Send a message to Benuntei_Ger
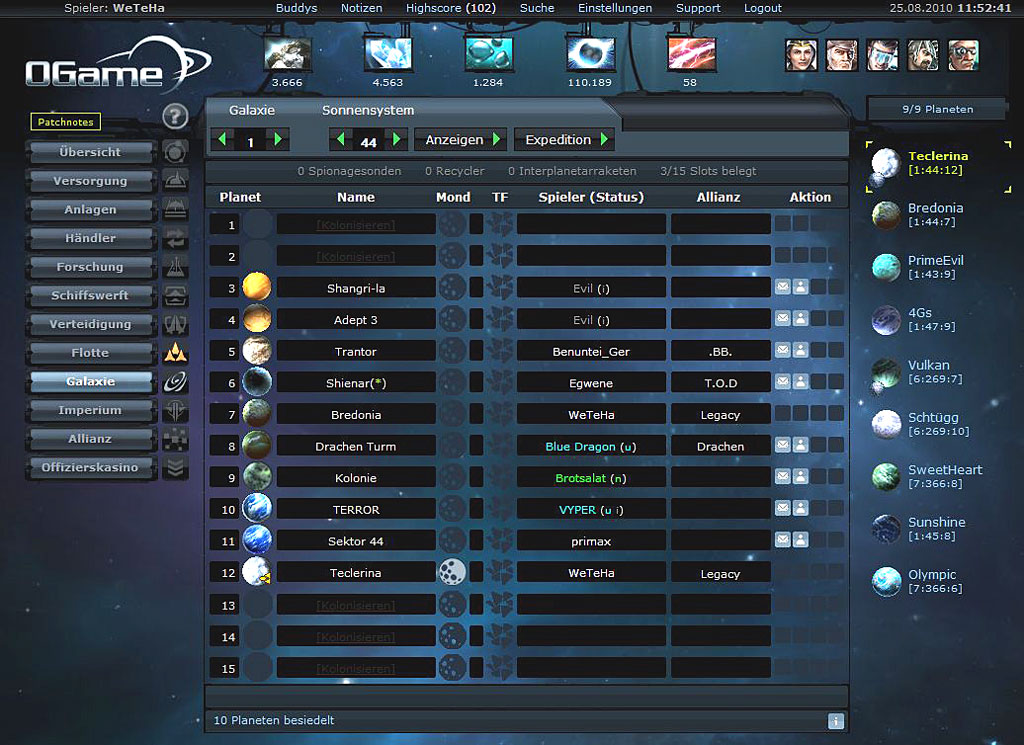The height and width of the screenshot is (745, 1024). (x=782, y=350)
